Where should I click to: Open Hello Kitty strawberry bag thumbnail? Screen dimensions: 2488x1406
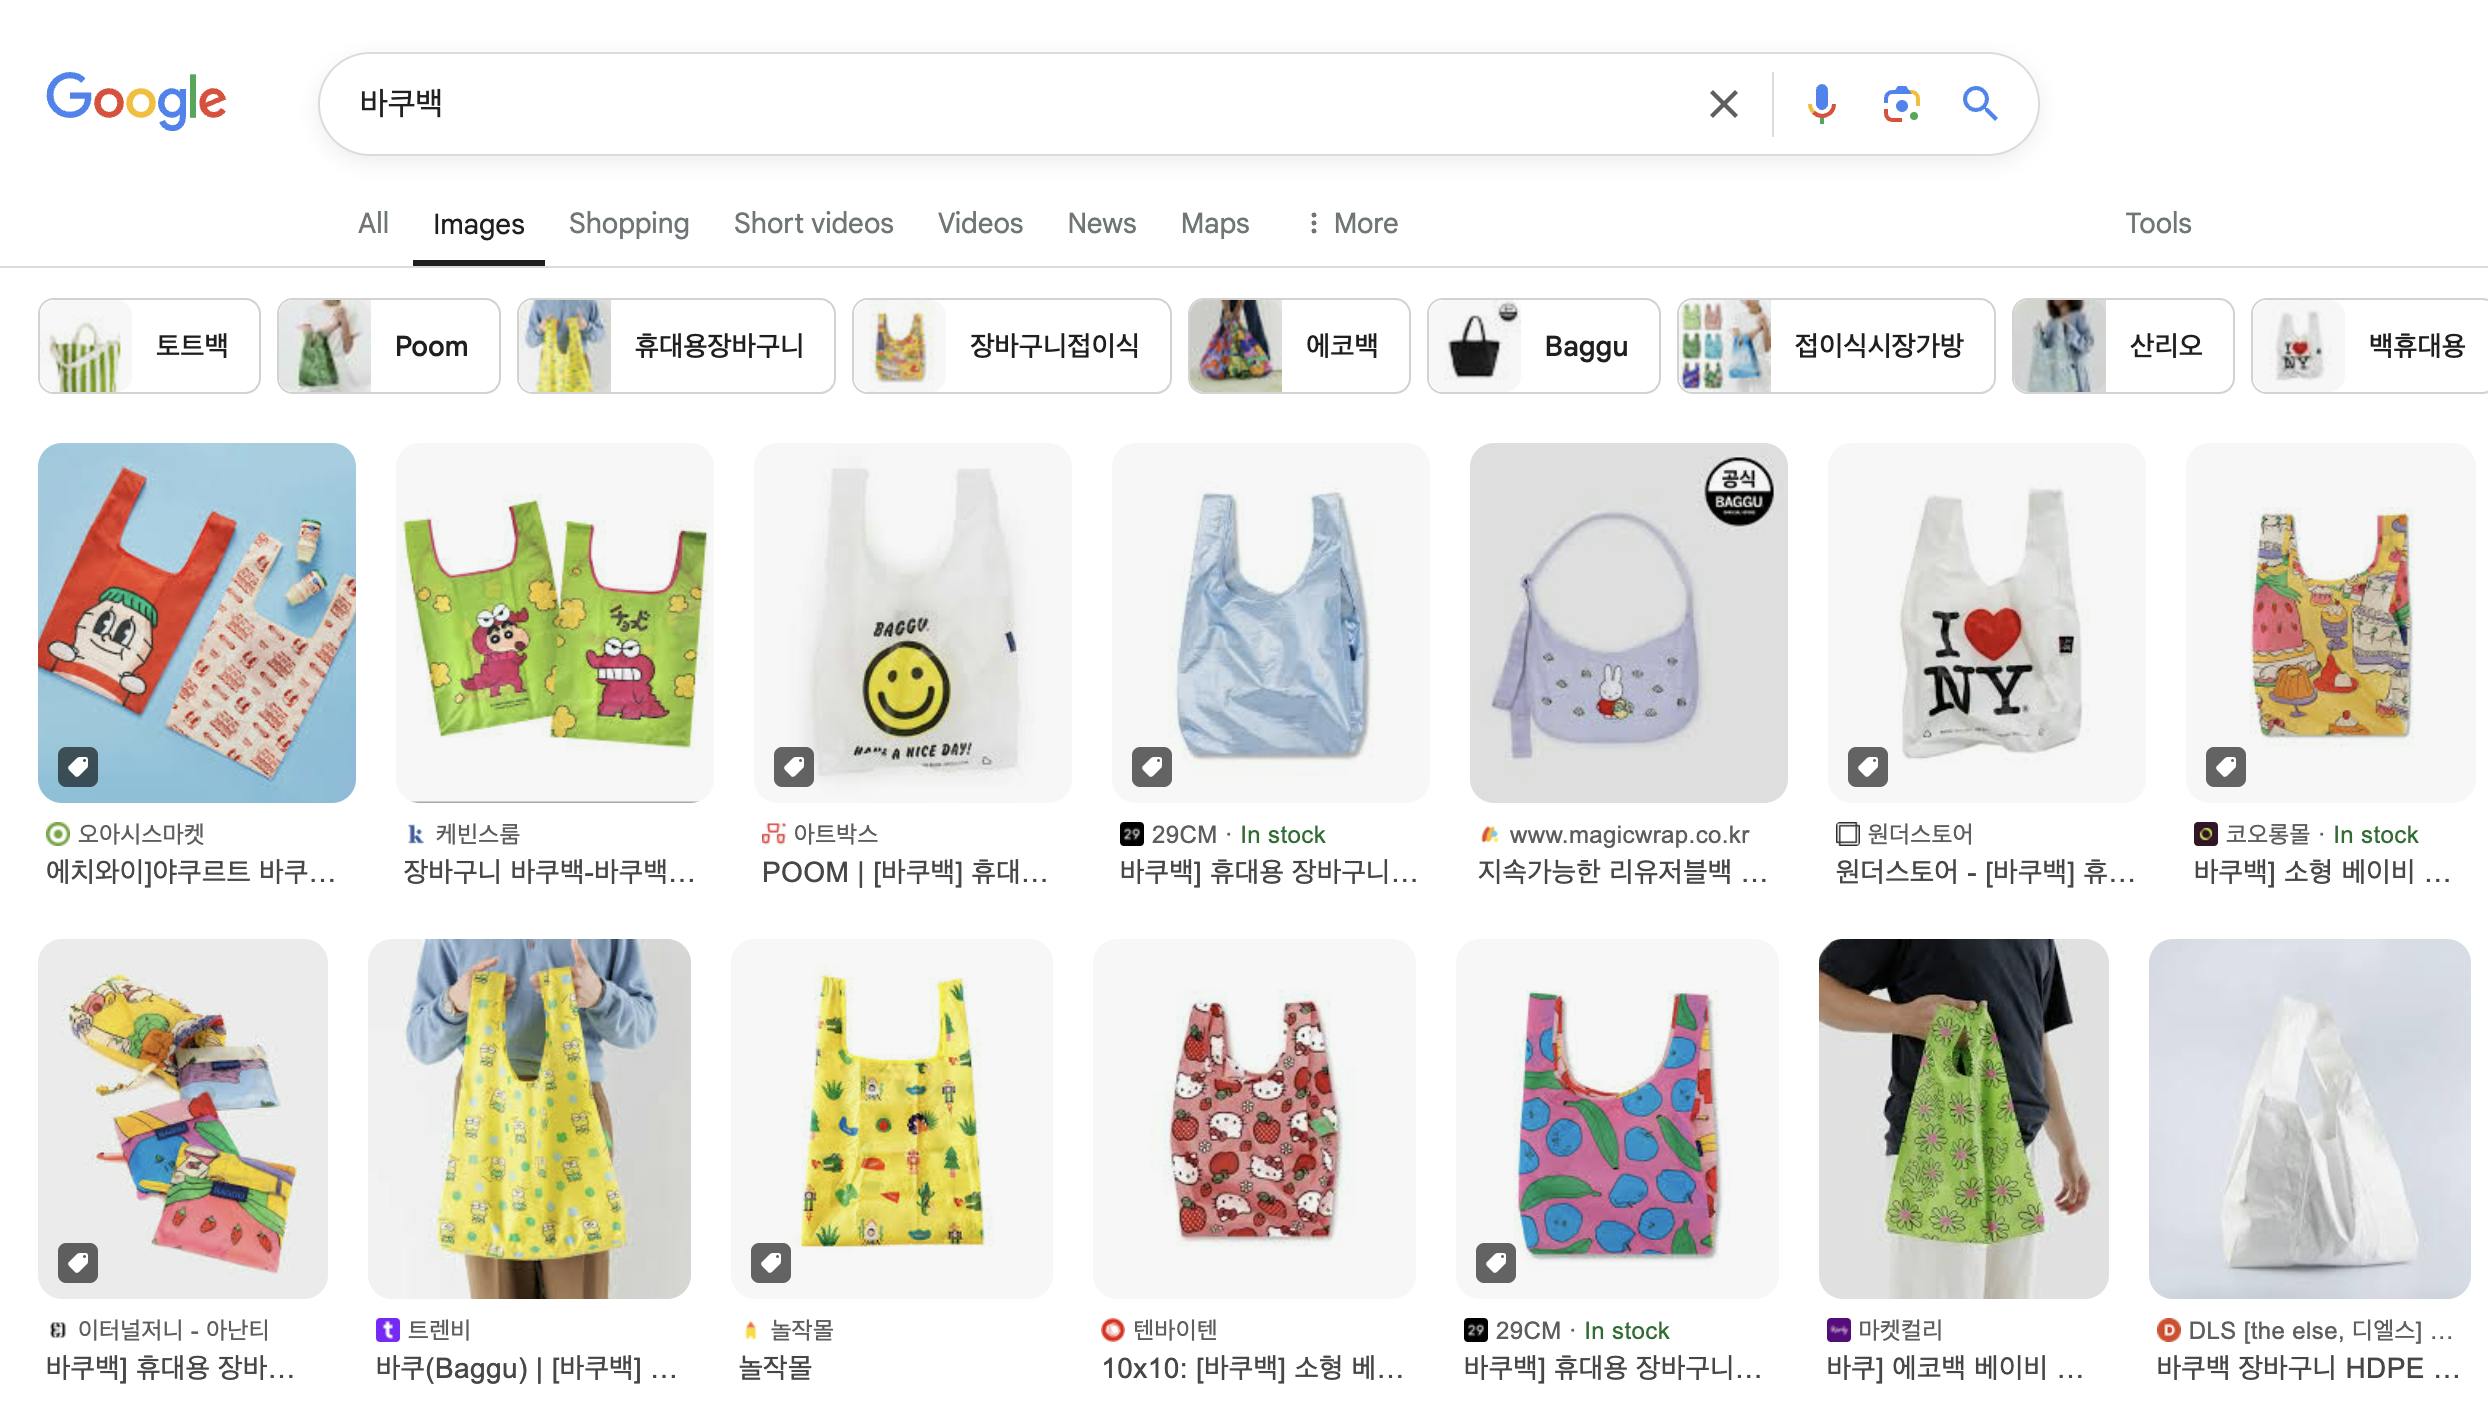tap(1254, 1118)
